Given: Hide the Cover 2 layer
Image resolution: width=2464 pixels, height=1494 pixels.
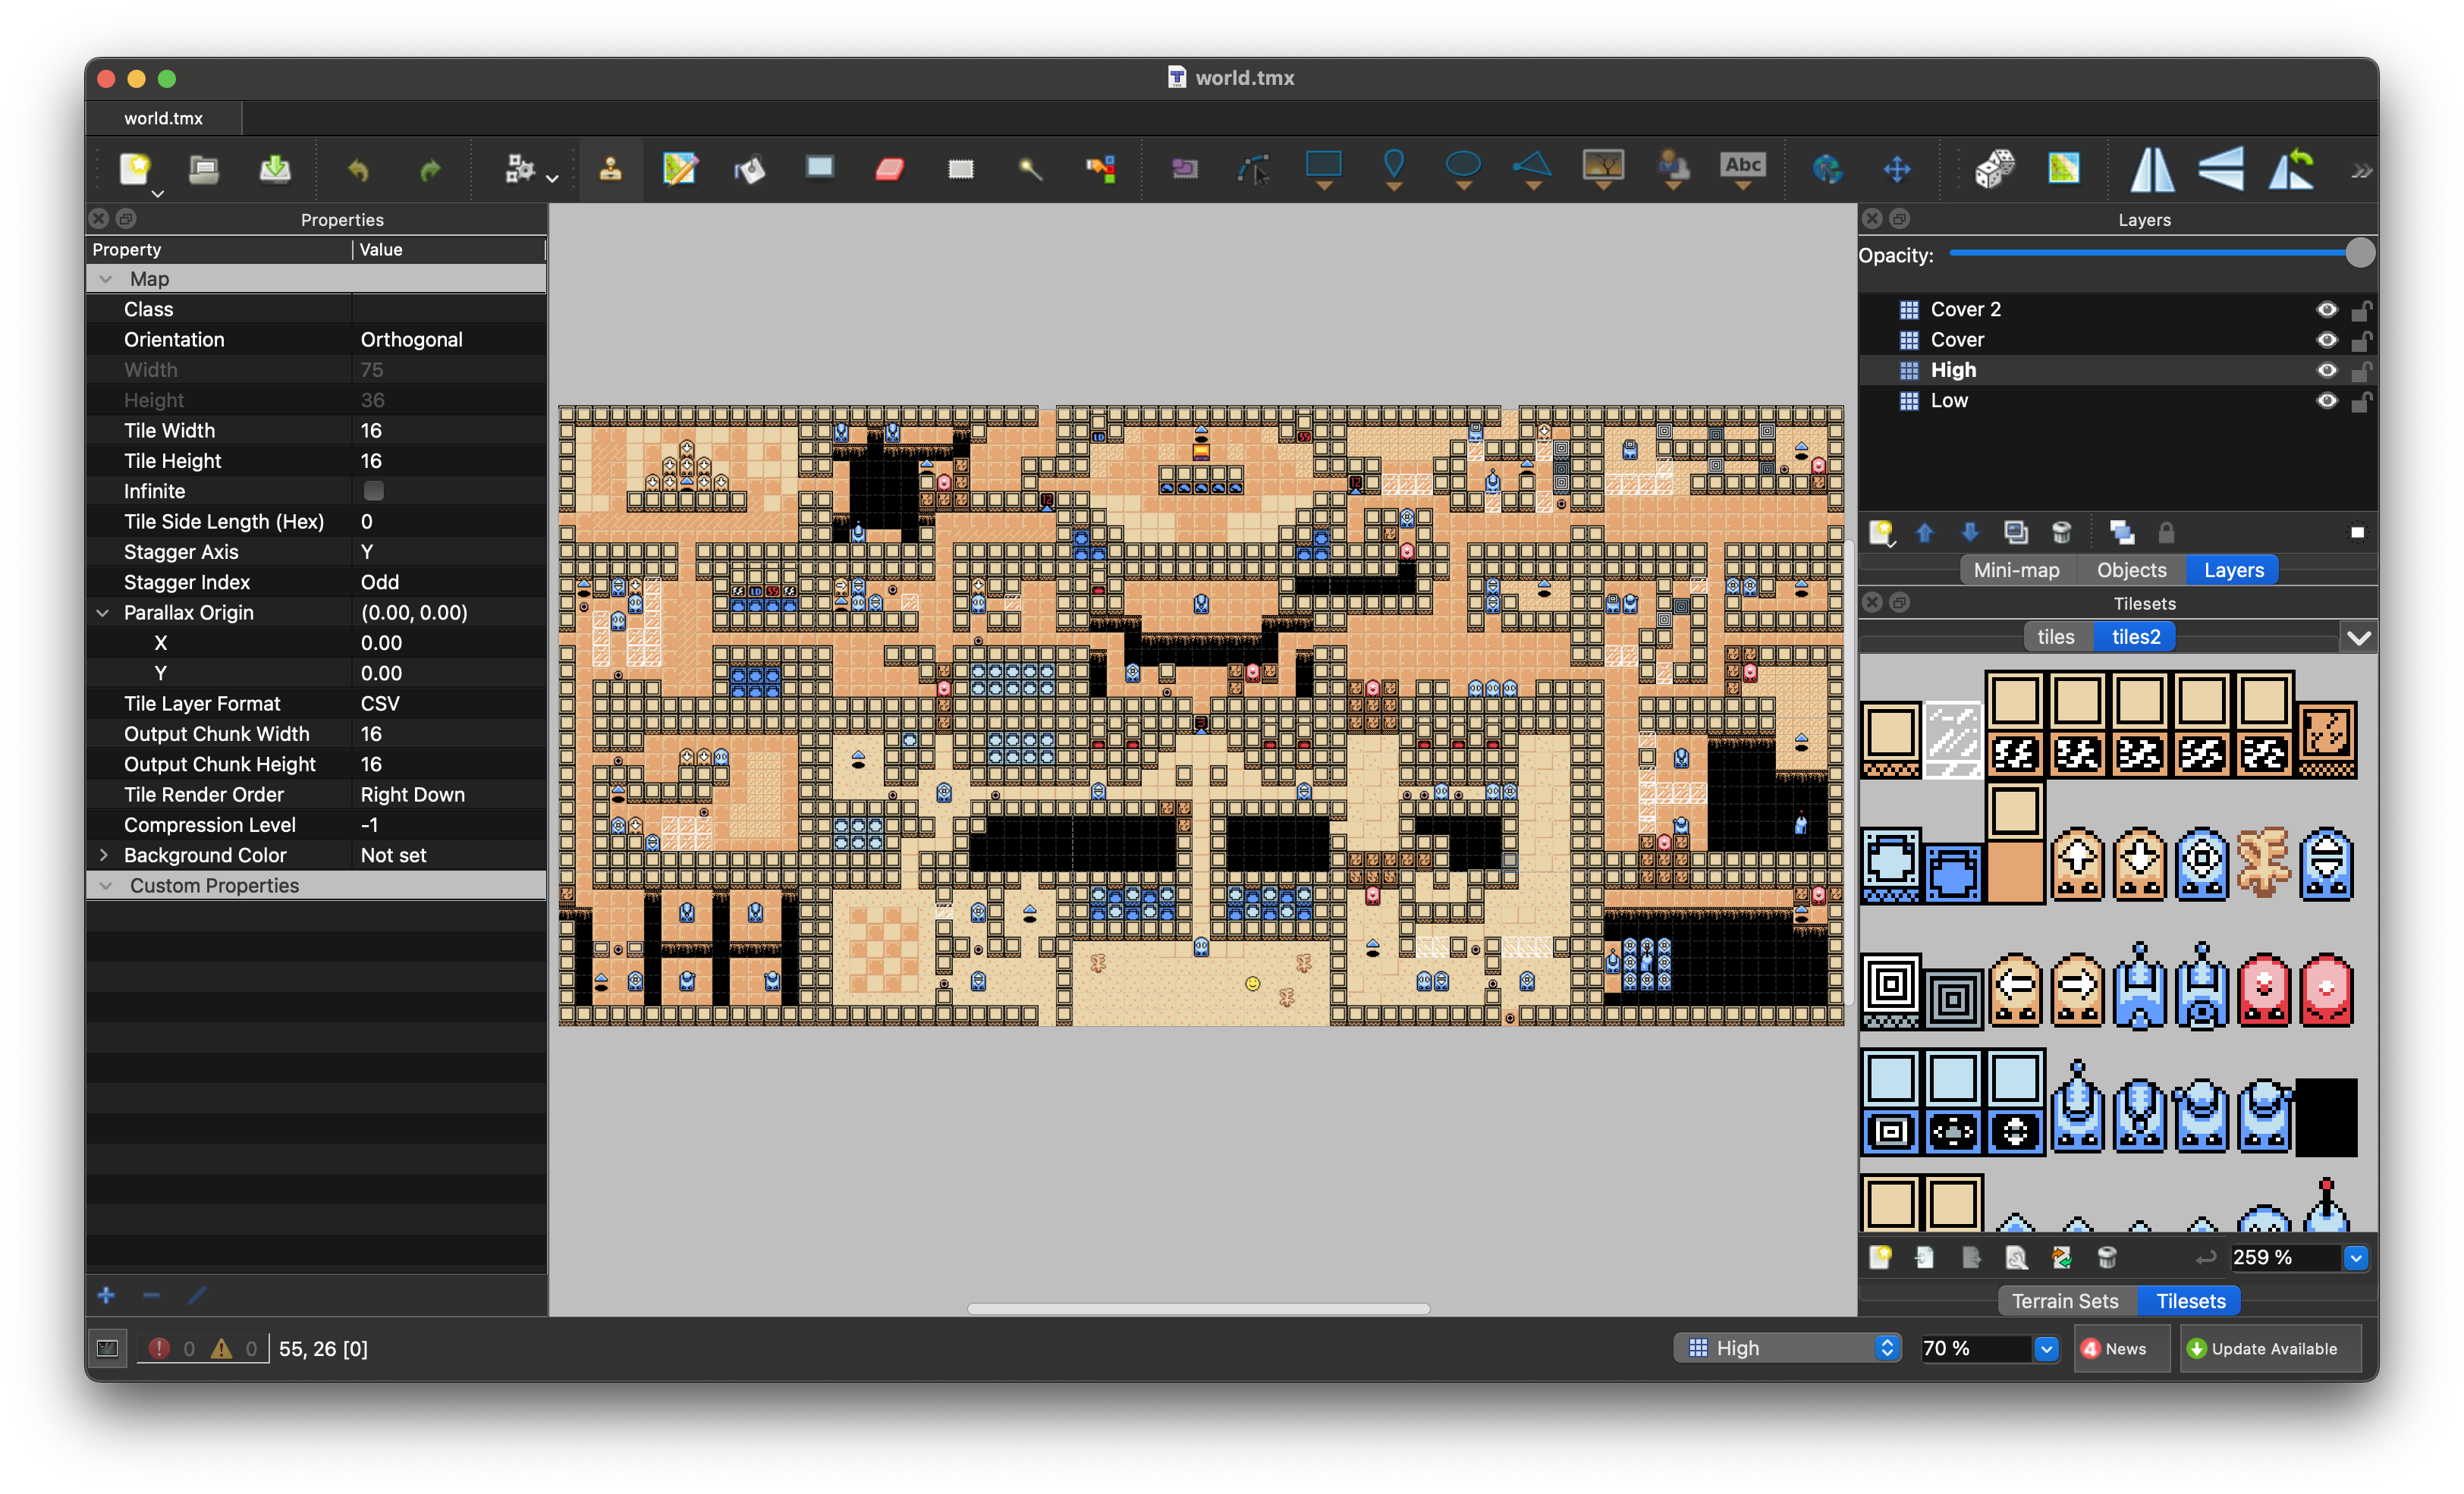Looking at the screenshot, I should 2326,309.
